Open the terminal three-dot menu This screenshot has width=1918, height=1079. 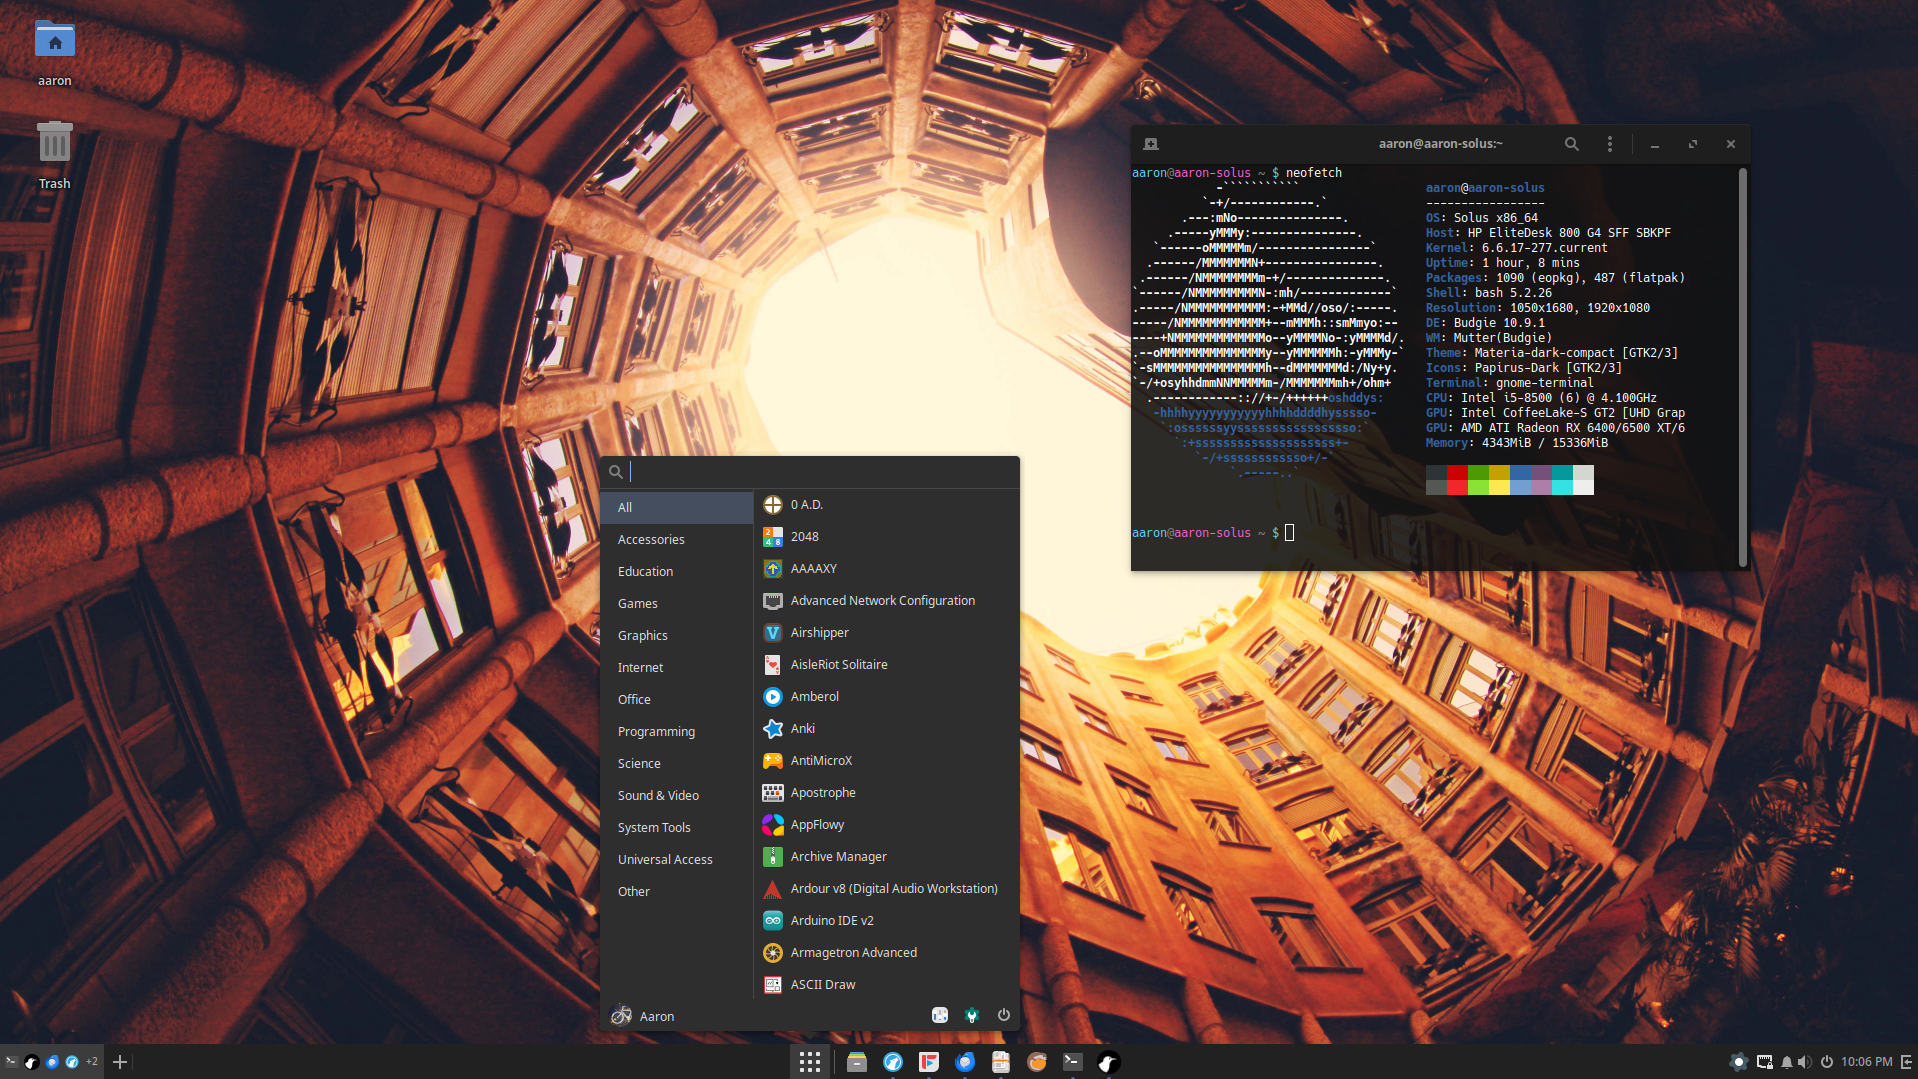pyautogui.click(x=1610, y=144)
